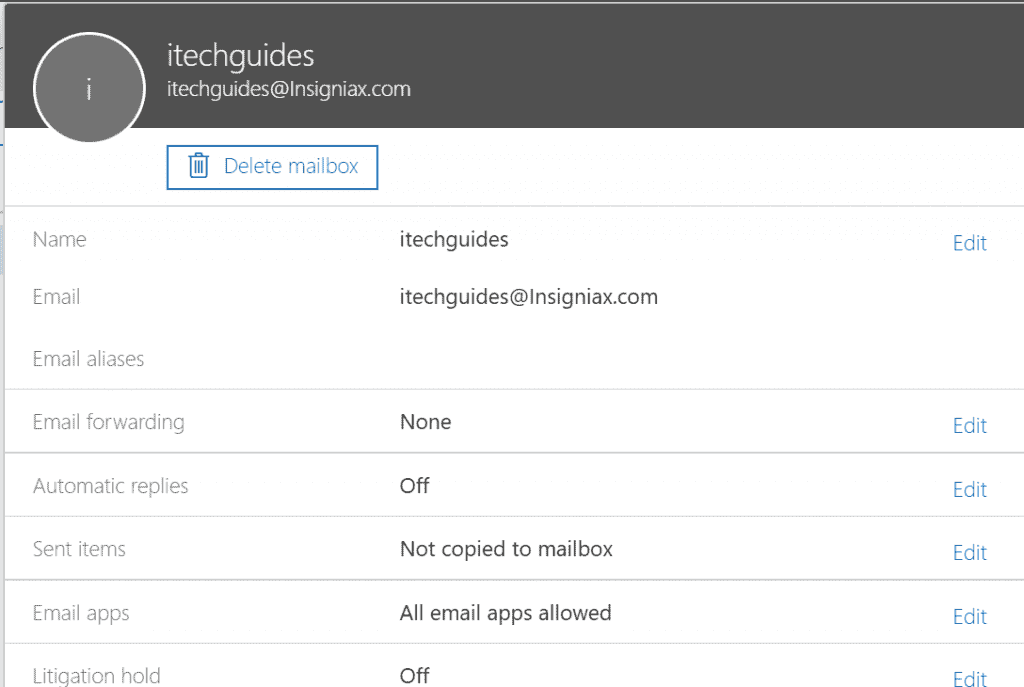
Task: Edit the mailbox Name
Action: click(968, 243)
